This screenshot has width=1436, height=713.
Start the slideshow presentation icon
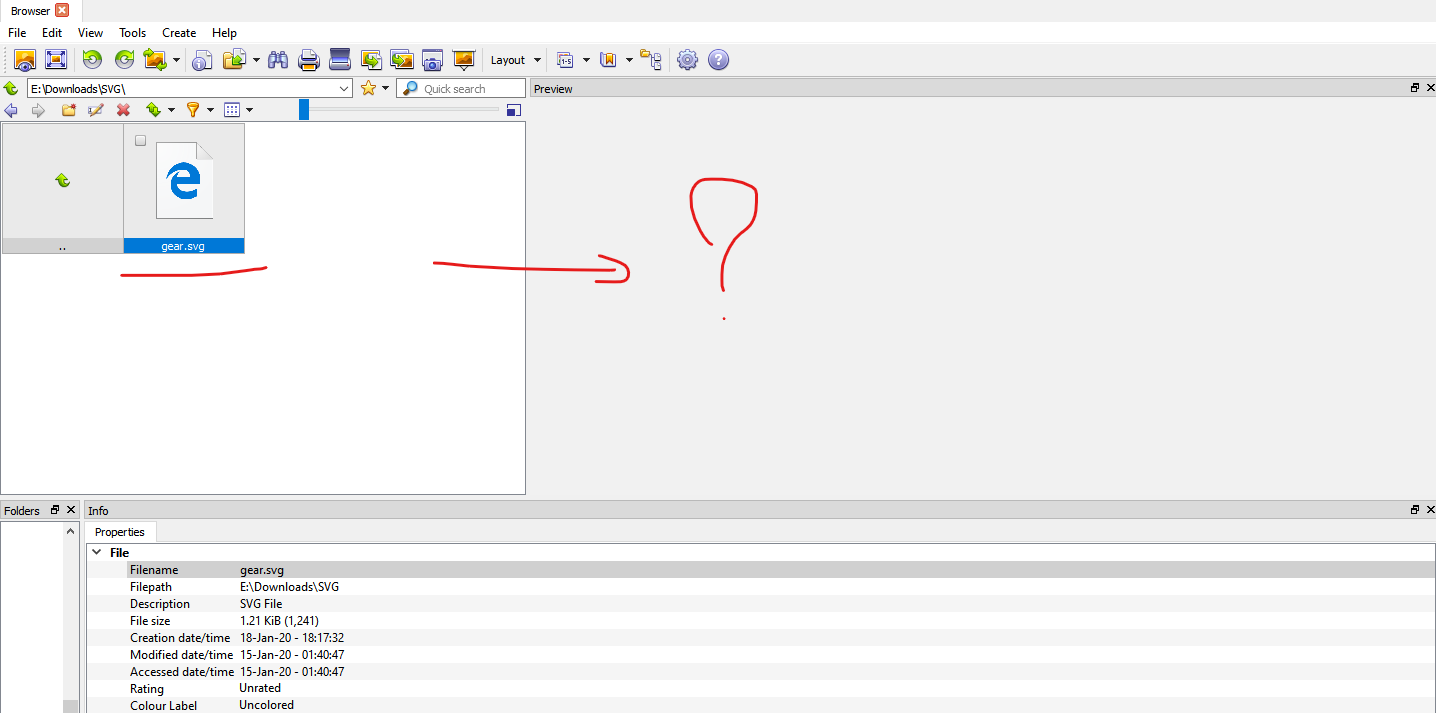click(463, 60)
